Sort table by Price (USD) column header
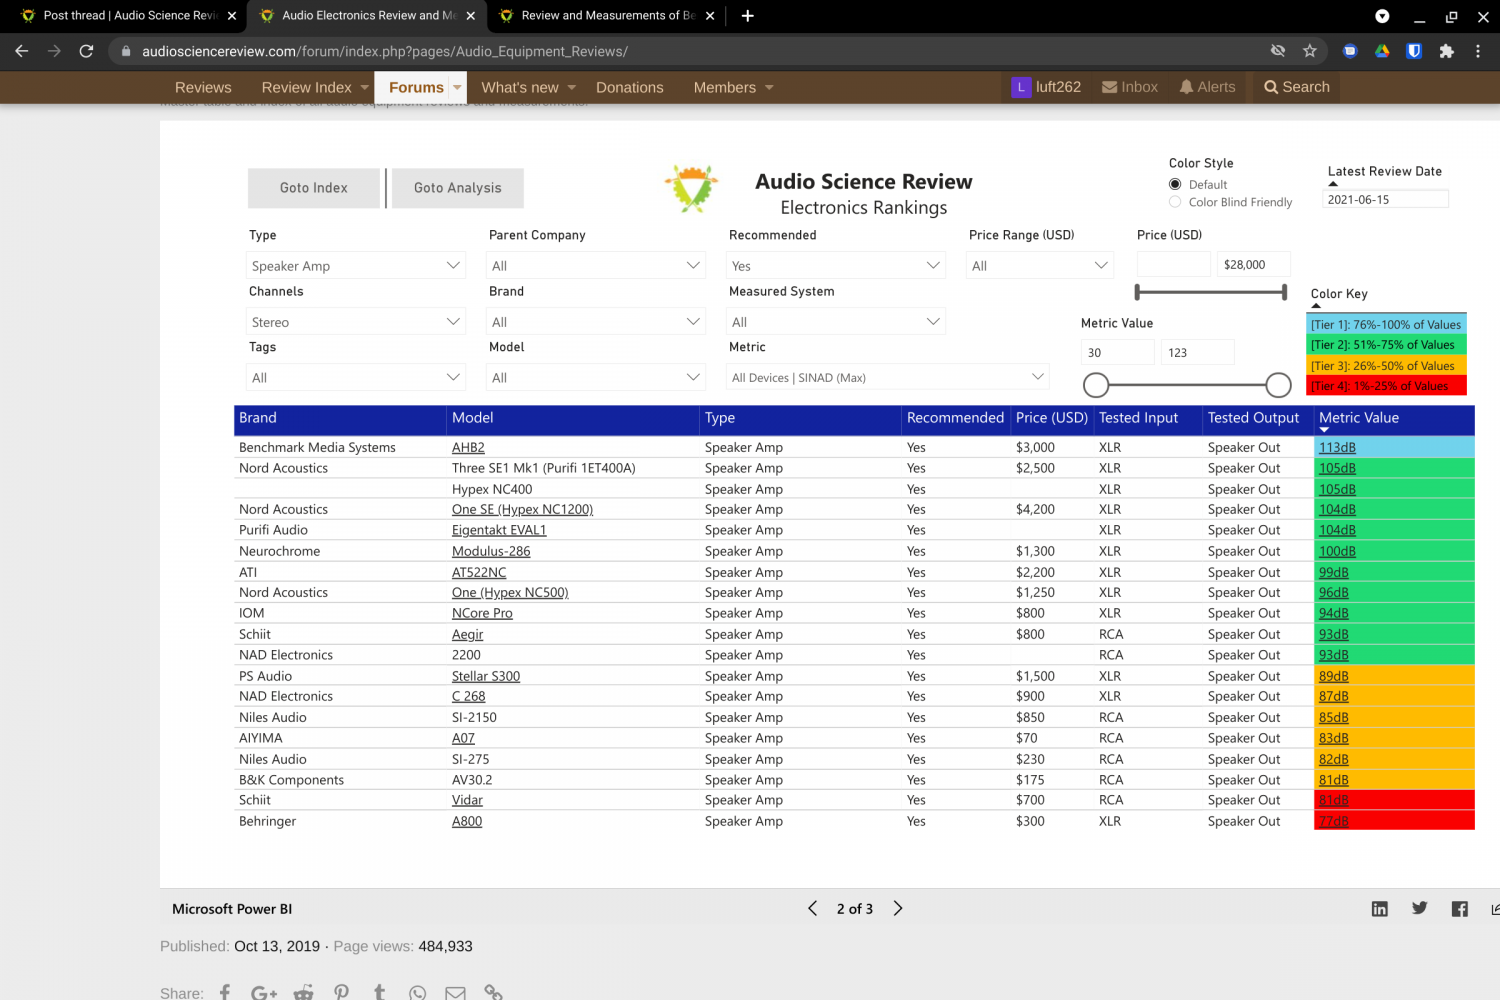 click(x=1051, y=418)
